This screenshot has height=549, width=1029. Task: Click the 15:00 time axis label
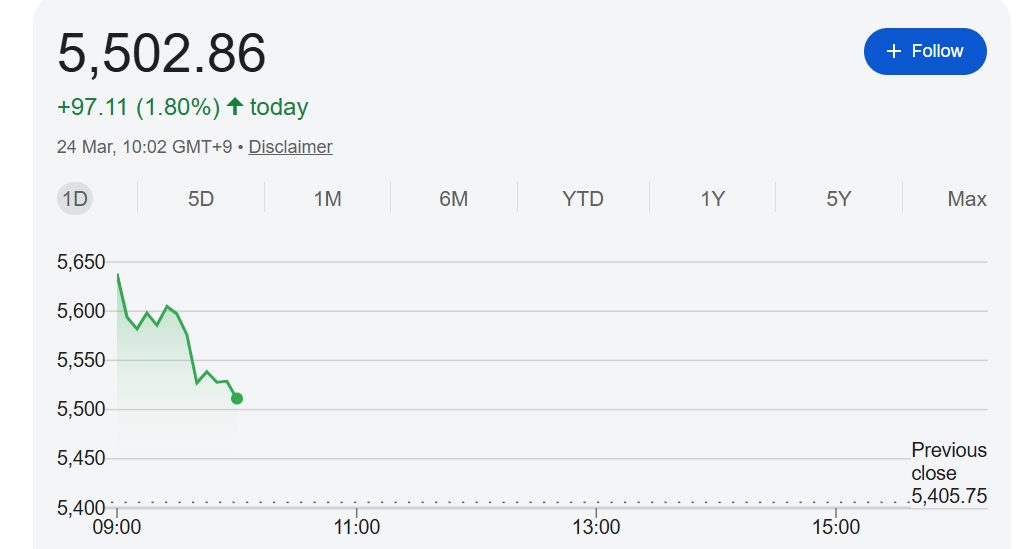pos(837,527)
